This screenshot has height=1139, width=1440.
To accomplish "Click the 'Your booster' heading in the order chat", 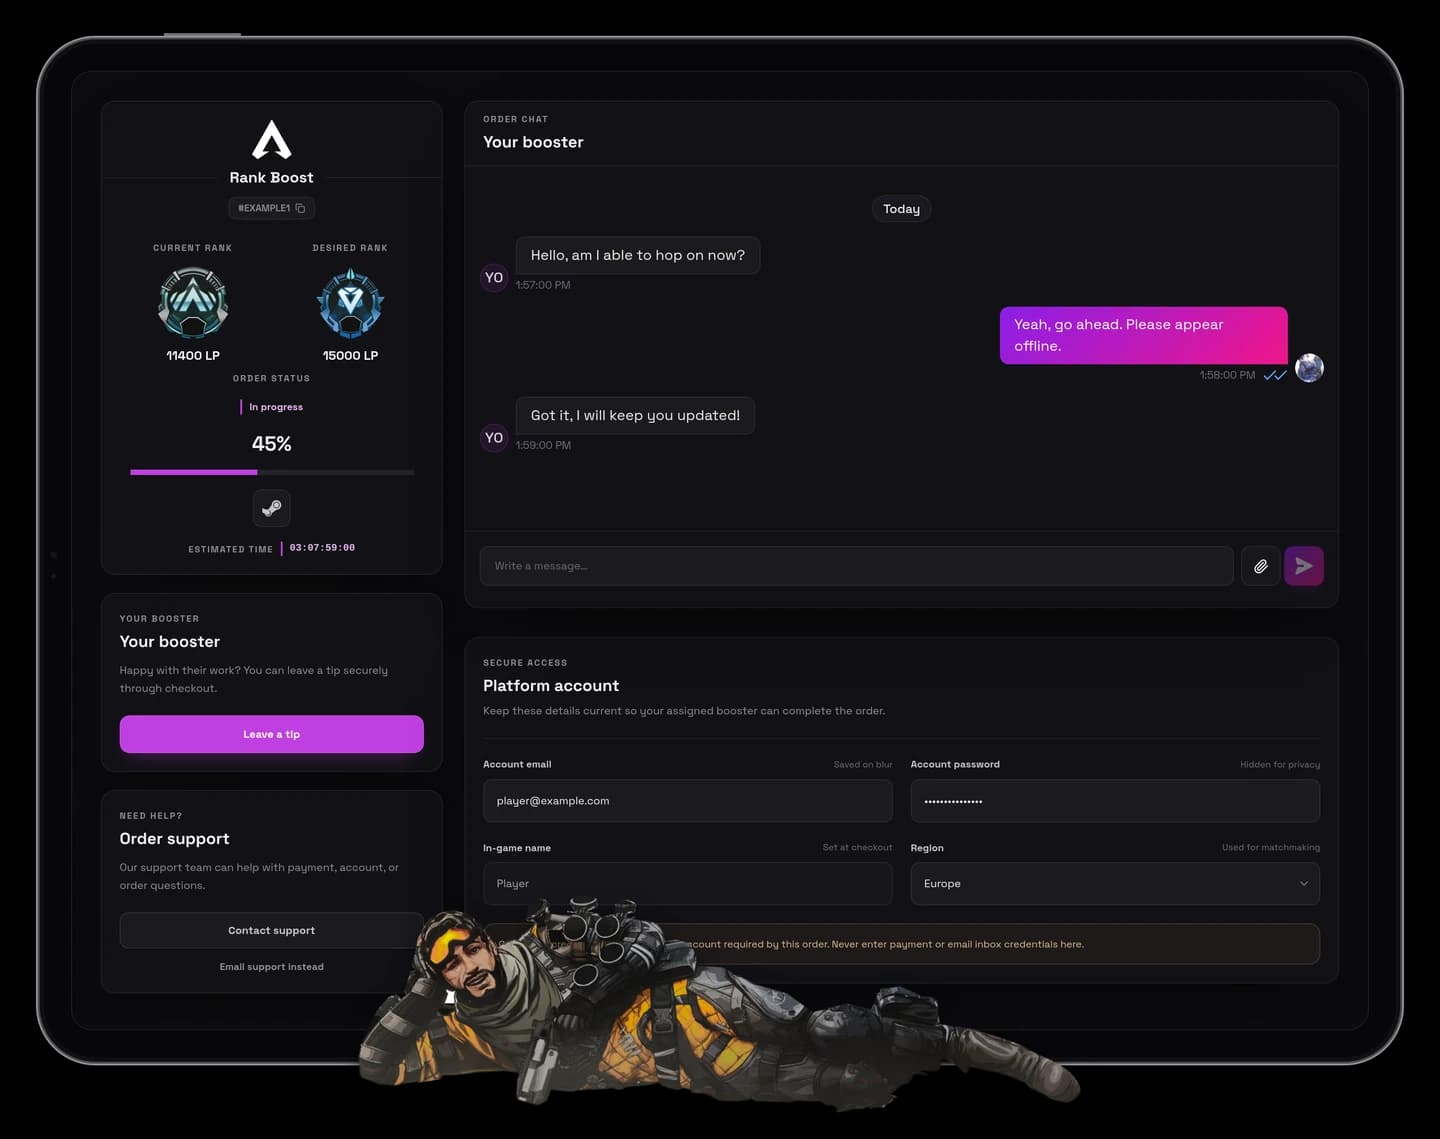I will pyautogui.click(x=533, y=142).
